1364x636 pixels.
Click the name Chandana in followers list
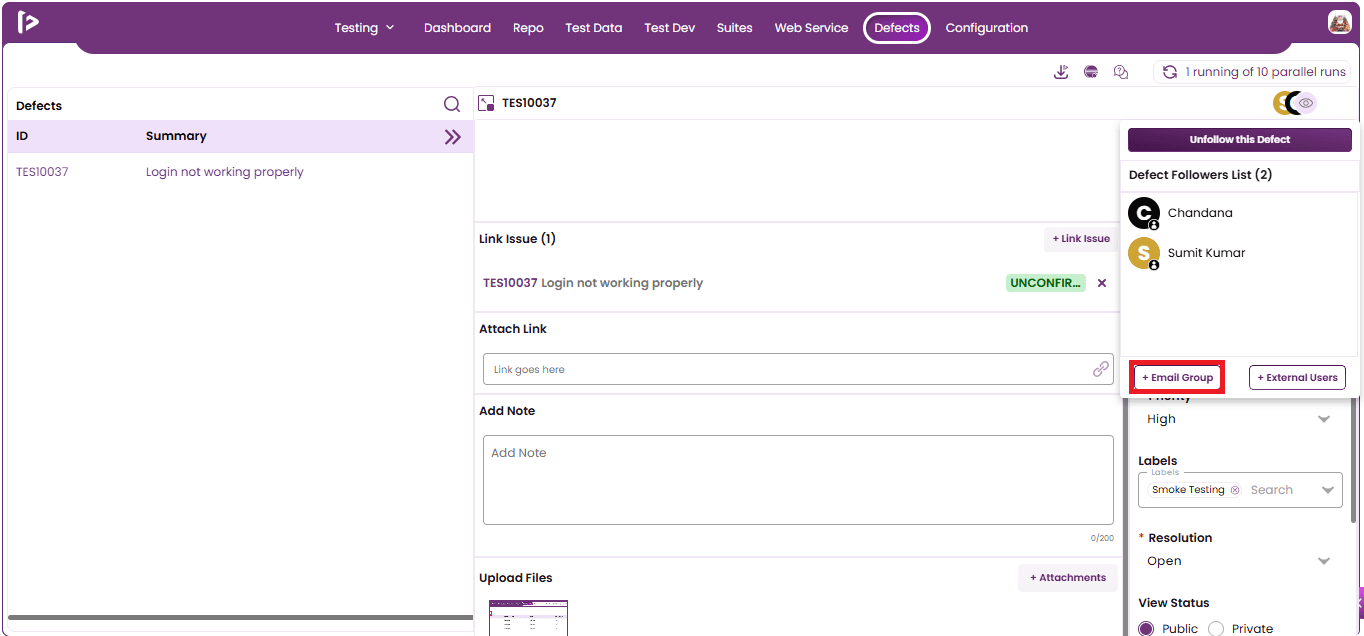(1200, 213)
